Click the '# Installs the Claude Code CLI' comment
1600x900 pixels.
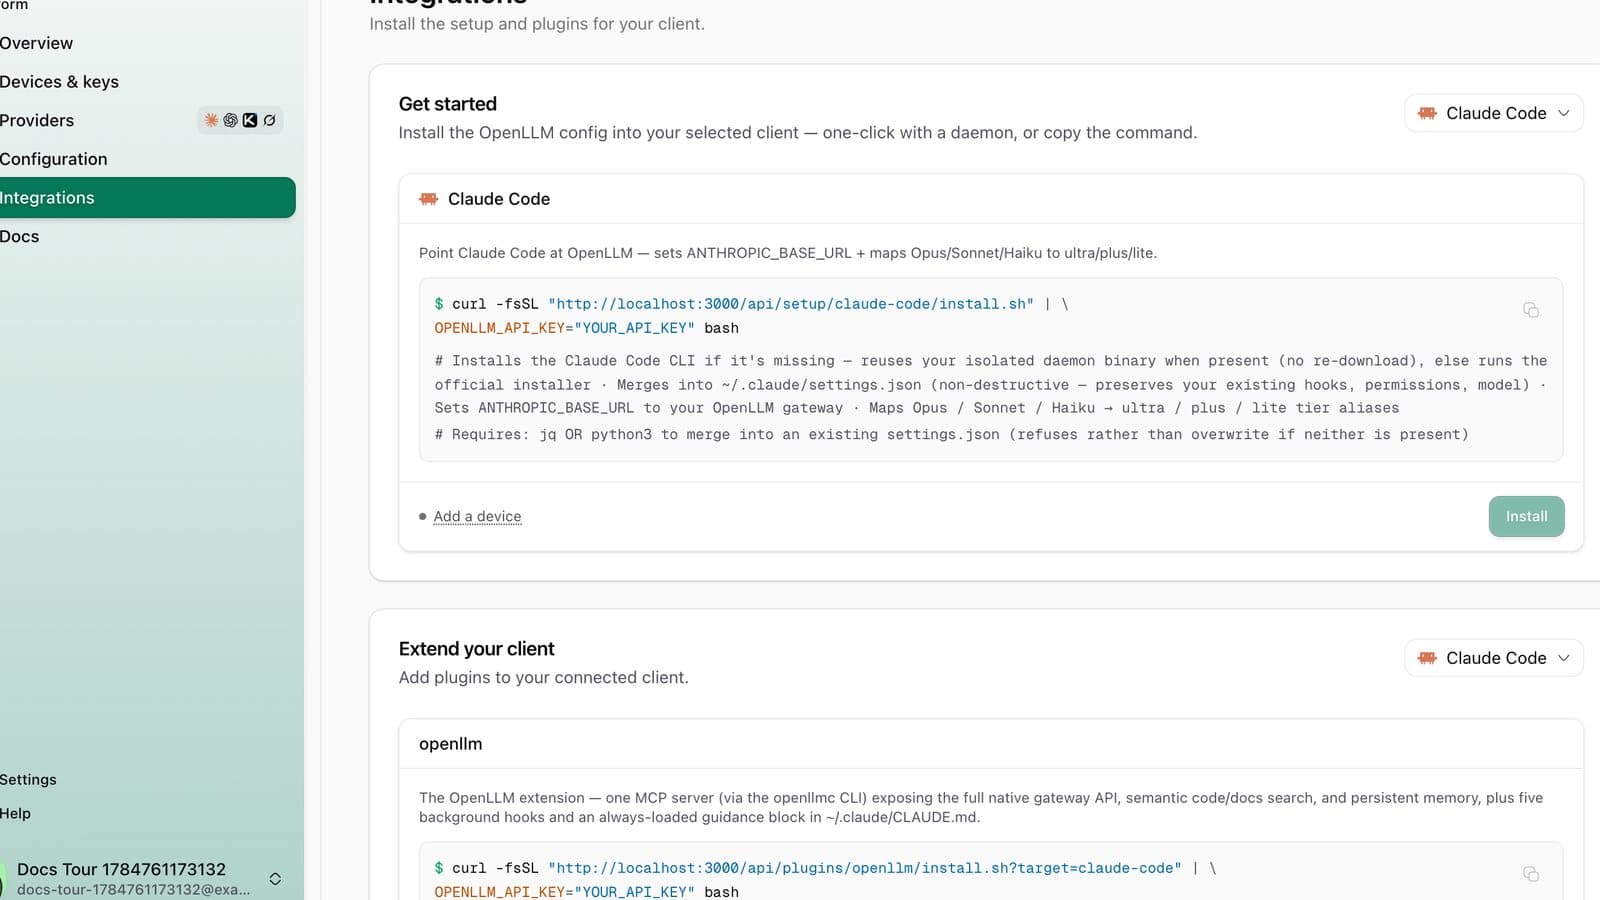tap(991, 384)
